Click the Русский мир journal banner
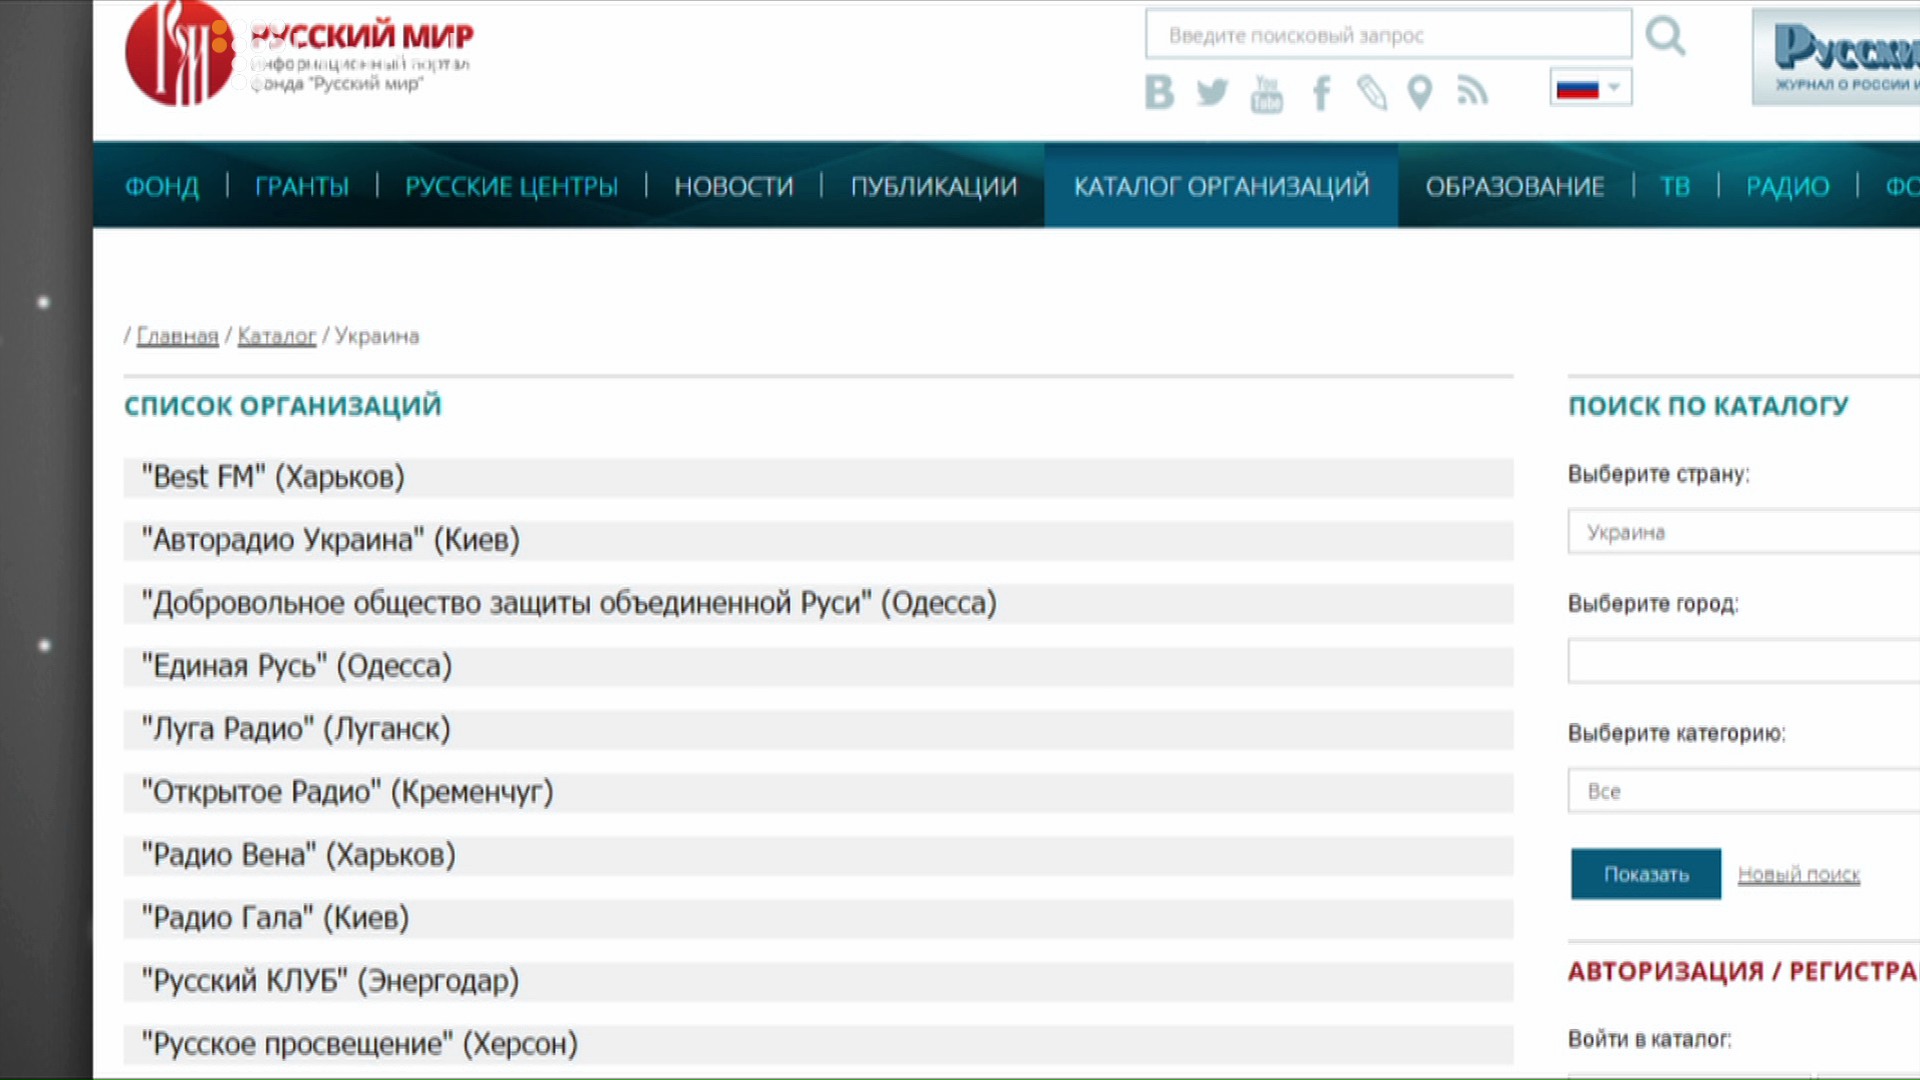This screenshot has height=1080, width=1920. coord(1836,56)
